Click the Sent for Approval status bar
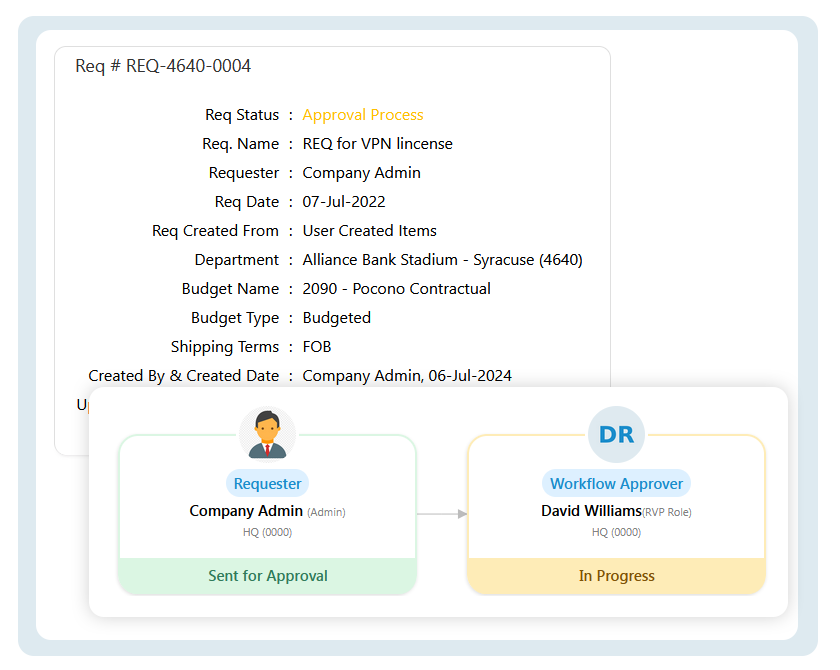The width and height of the screenshot is (840, 670). (x=267, y=576)
